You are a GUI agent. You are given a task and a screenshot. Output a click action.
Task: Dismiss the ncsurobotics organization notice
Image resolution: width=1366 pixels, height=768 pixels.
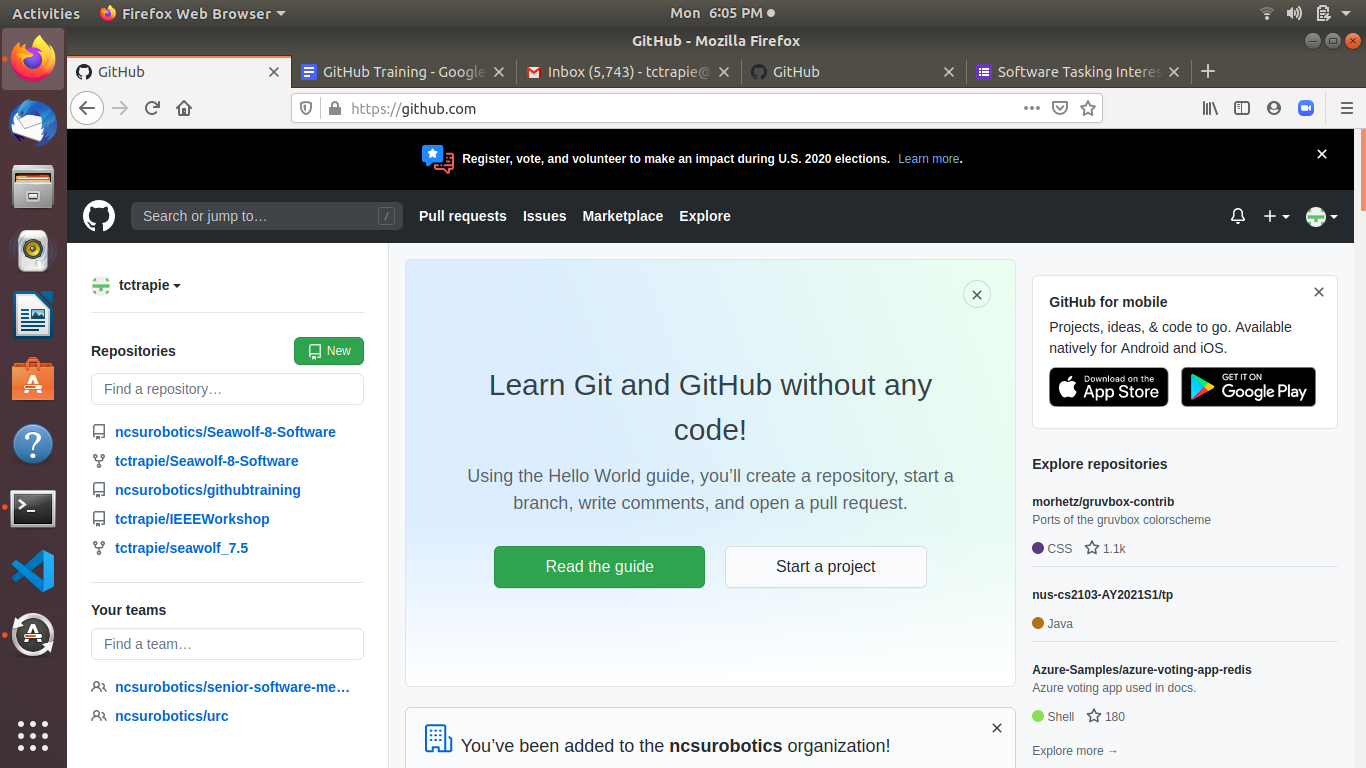[x=996, y=728]
